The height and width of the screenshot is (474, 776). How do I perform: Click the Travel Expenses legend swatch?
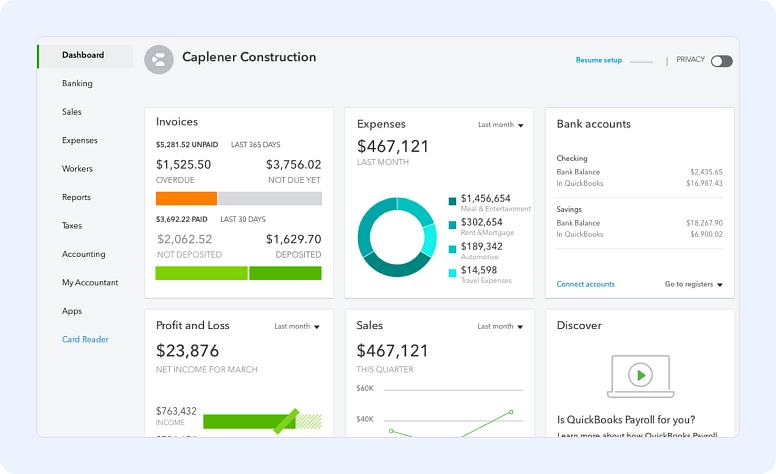452,273
